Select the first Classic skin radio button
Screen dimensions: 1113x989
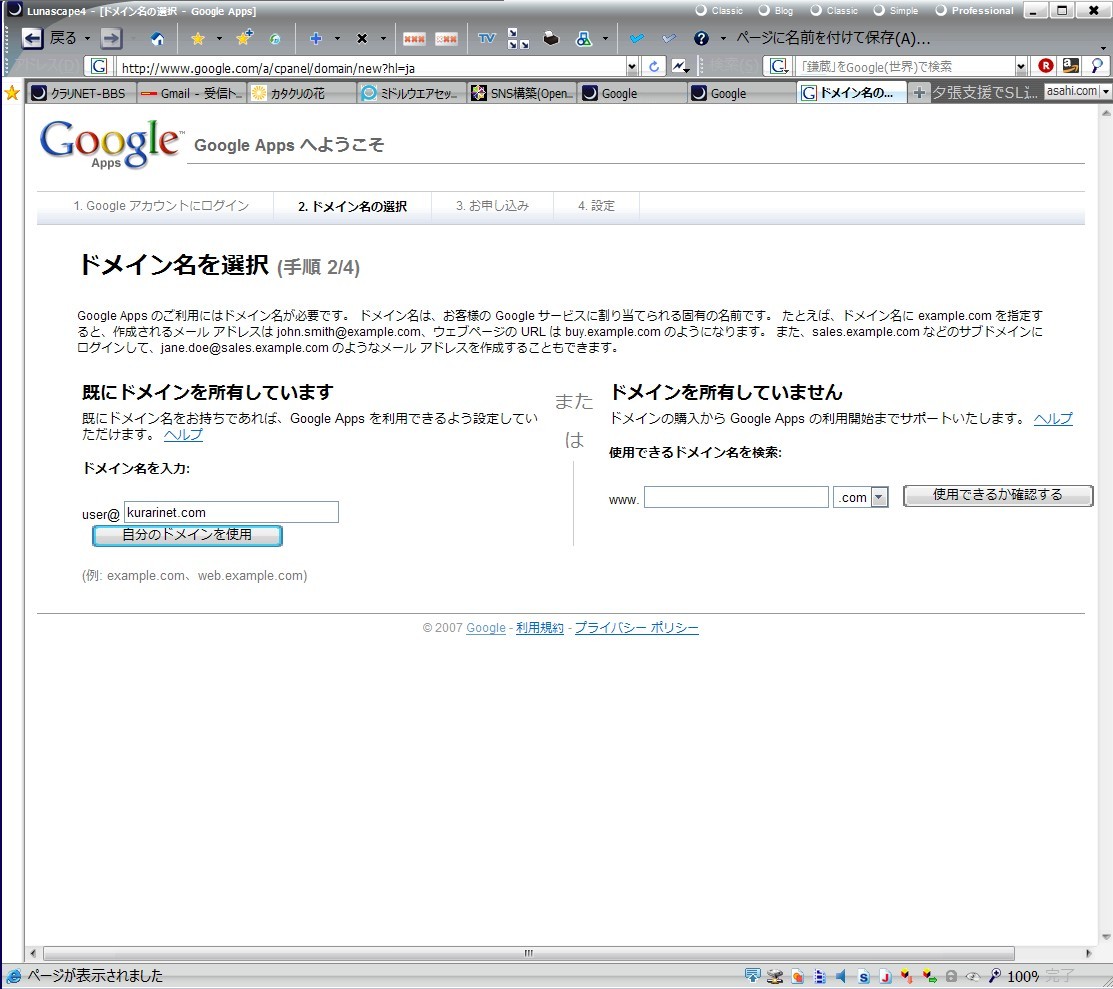[x=701, y=11]
